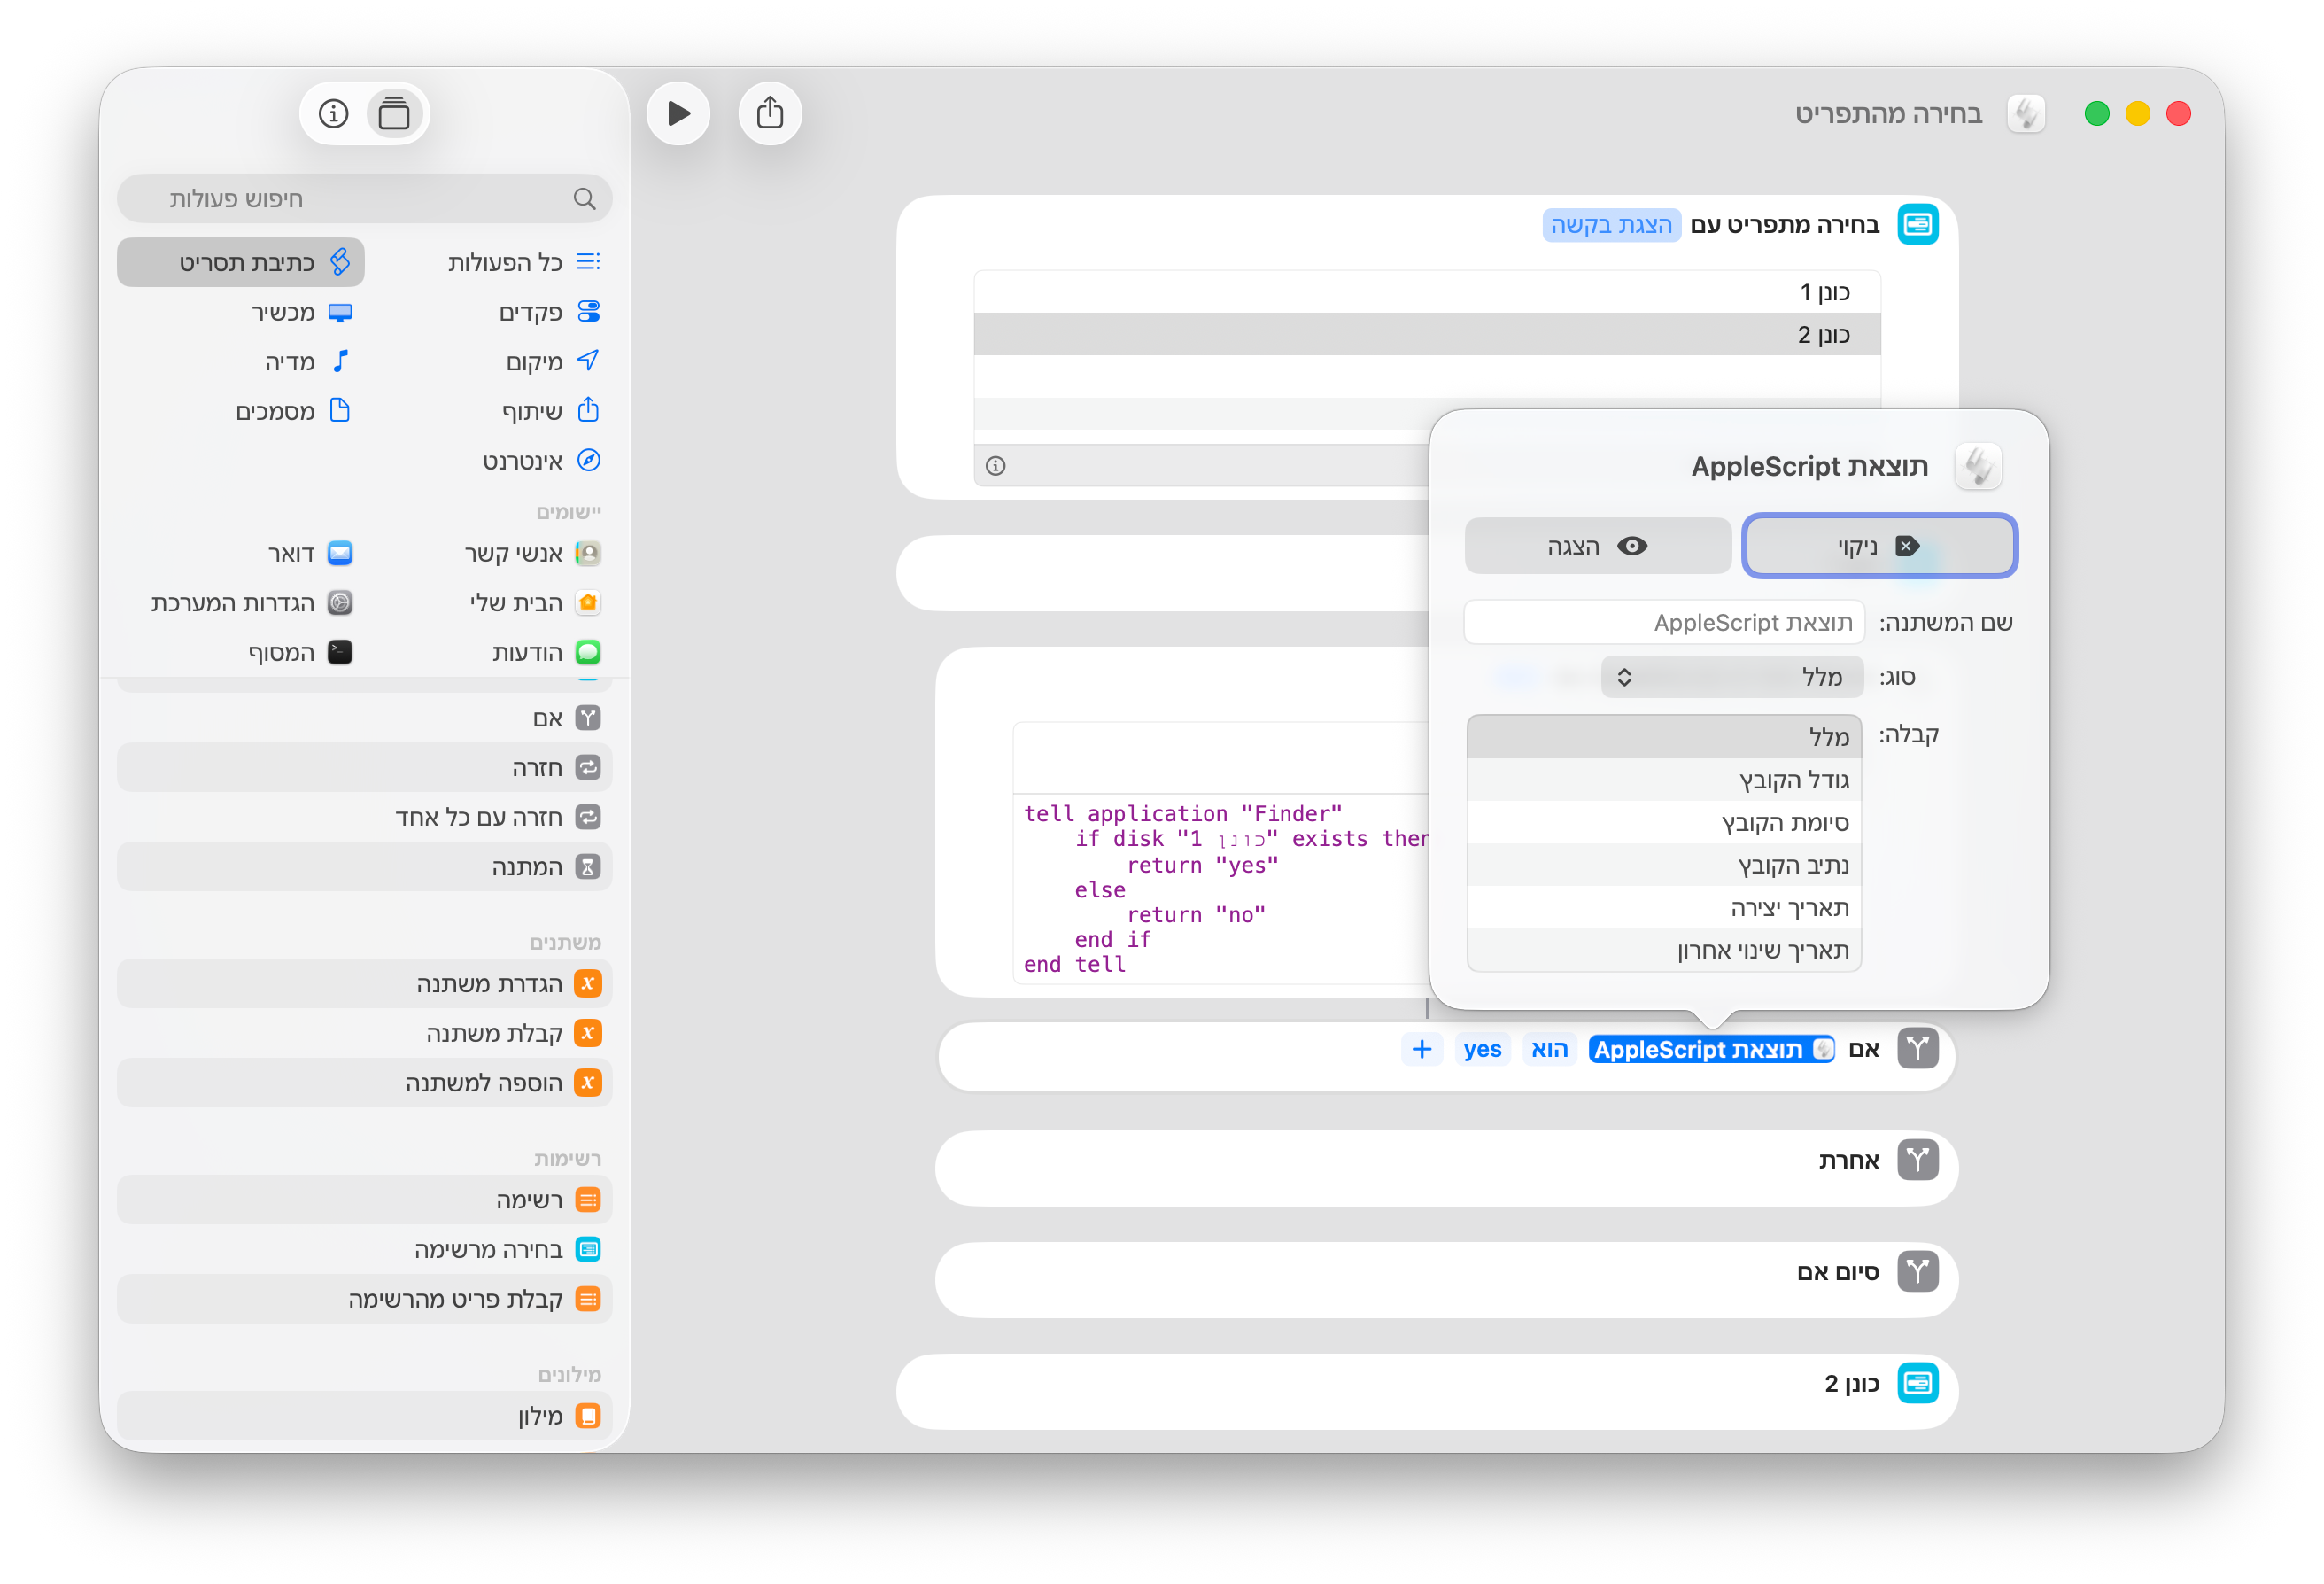Click the search actions field

click(x=364, y=198)
